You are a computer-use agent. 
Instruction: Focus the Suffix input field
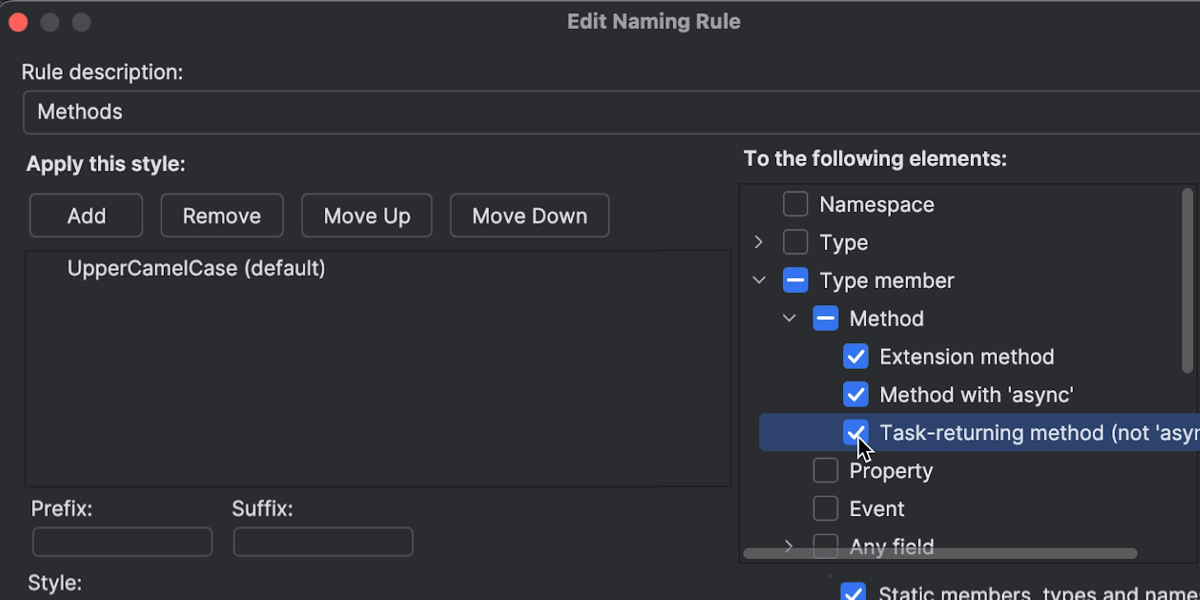click(x=323, y=542)
